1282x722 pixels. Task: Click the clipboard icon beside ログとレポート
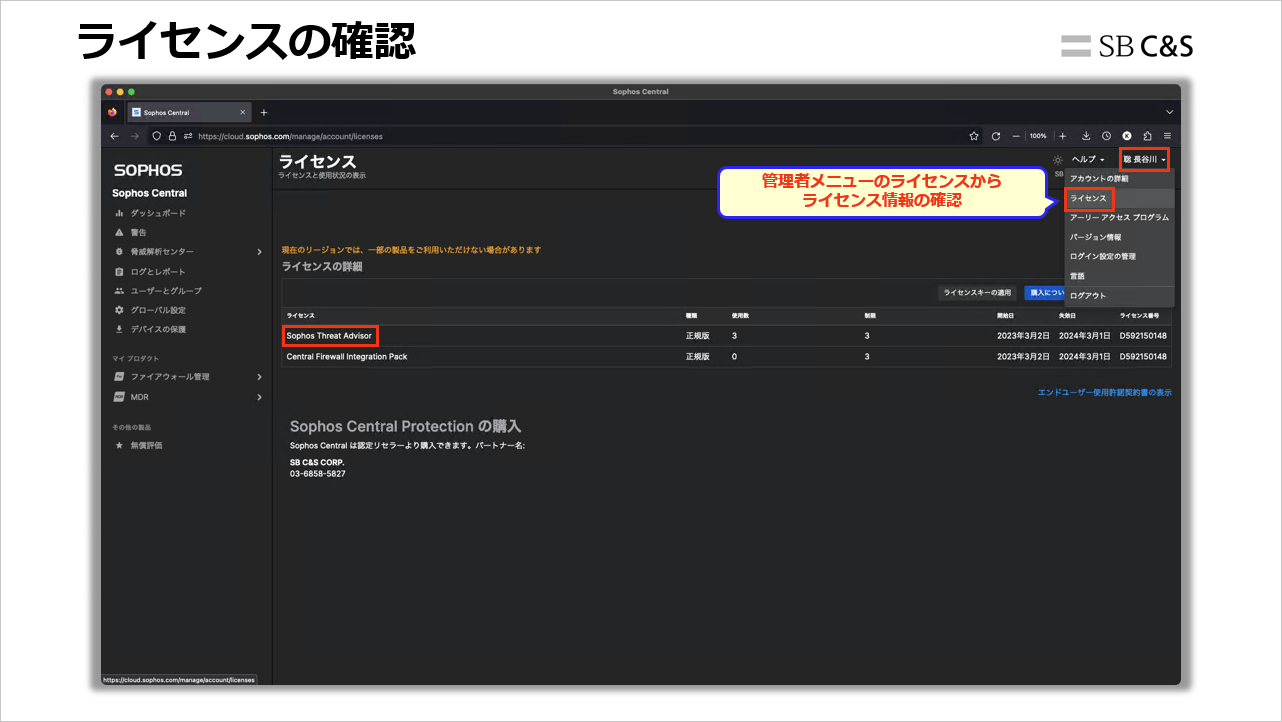click(119, 271)
